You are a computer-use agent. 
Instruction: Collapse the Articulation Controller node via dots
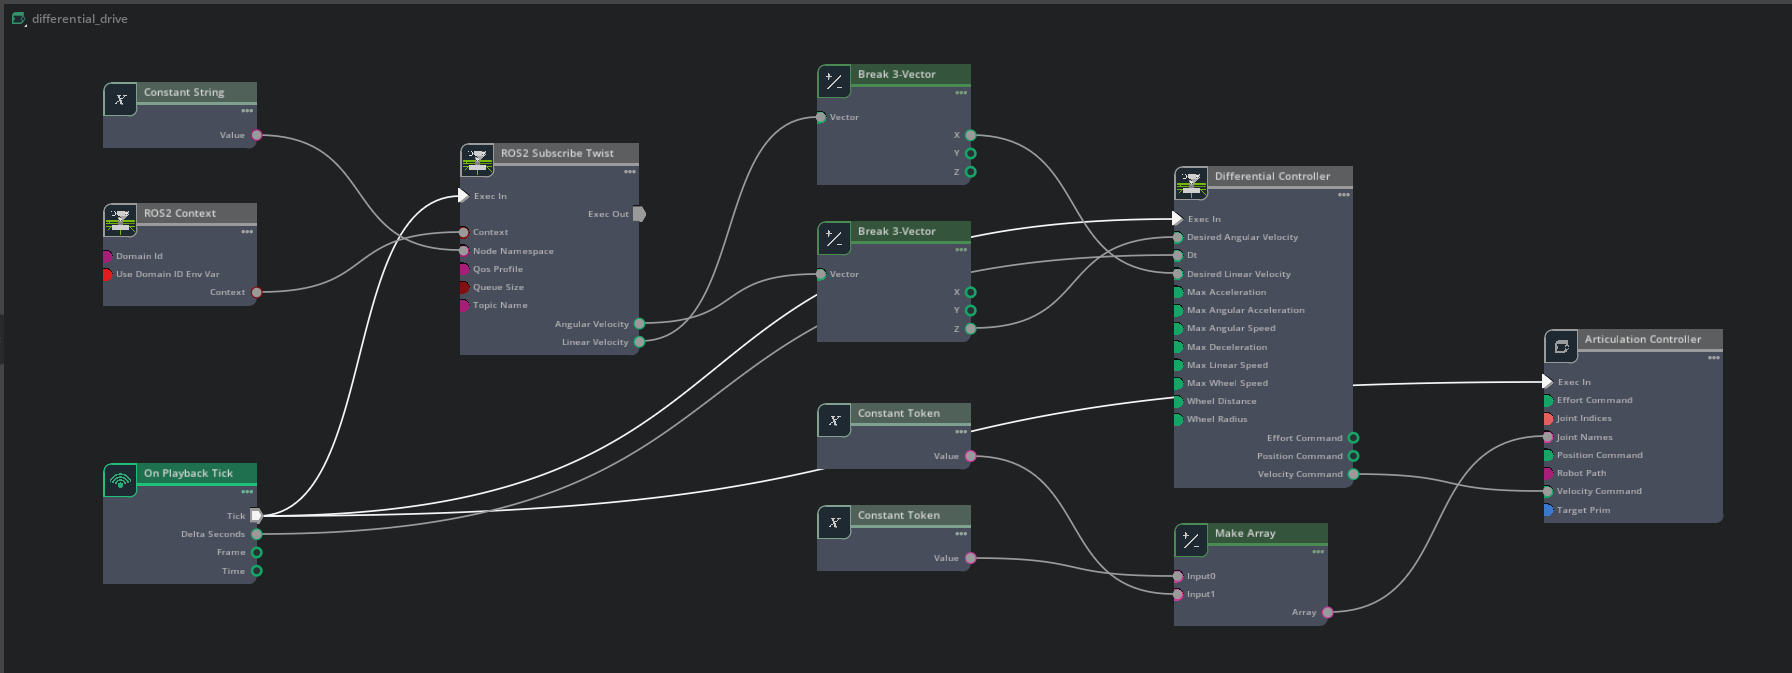(x=1714, y=358)
